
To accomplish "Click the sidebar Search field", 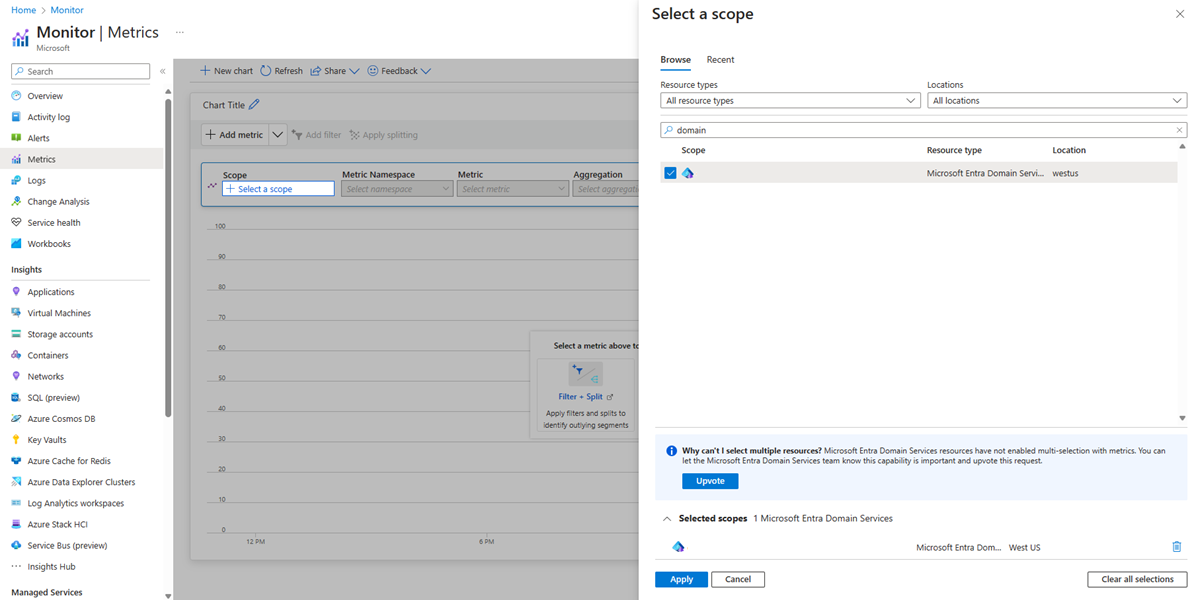I will [80, 71].
